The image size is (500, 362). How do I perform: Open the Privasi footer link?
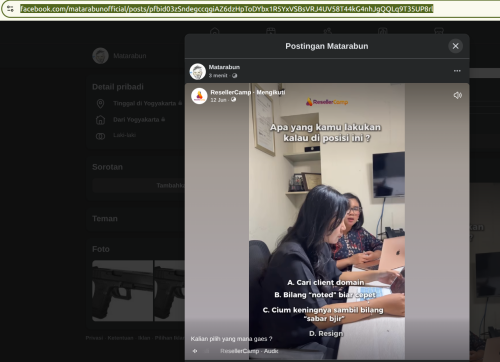tap(94, 338)
